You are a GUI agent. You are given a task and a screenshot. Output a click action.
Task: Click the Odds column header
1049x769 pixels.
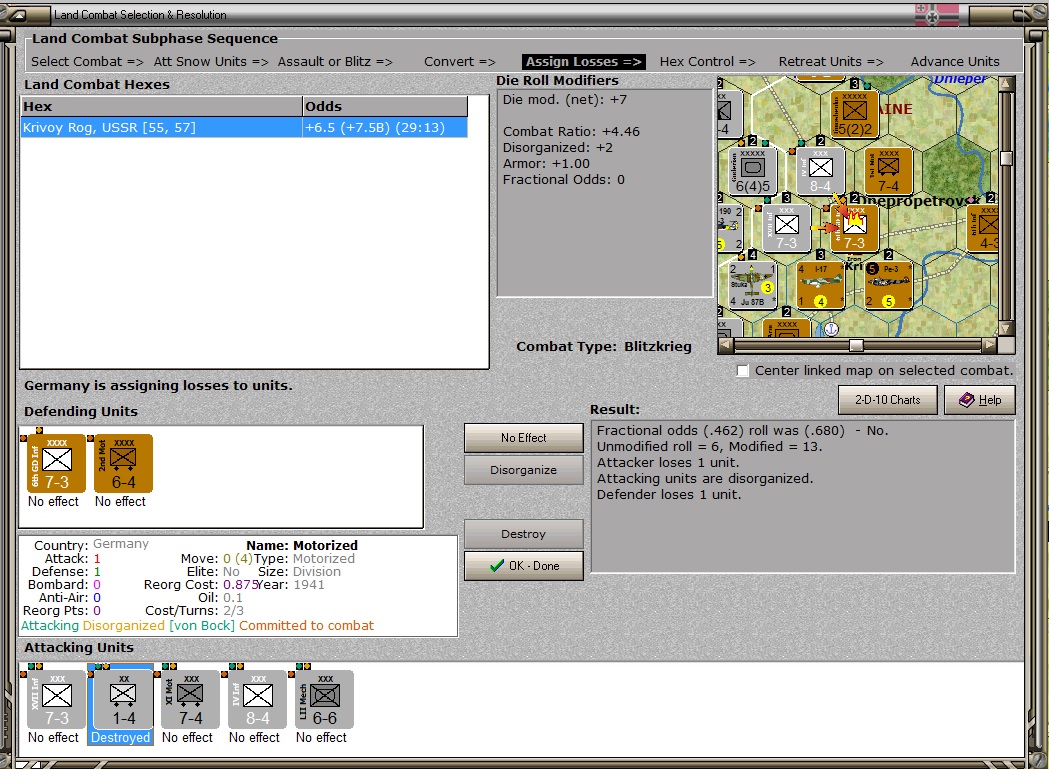(385, 106)
